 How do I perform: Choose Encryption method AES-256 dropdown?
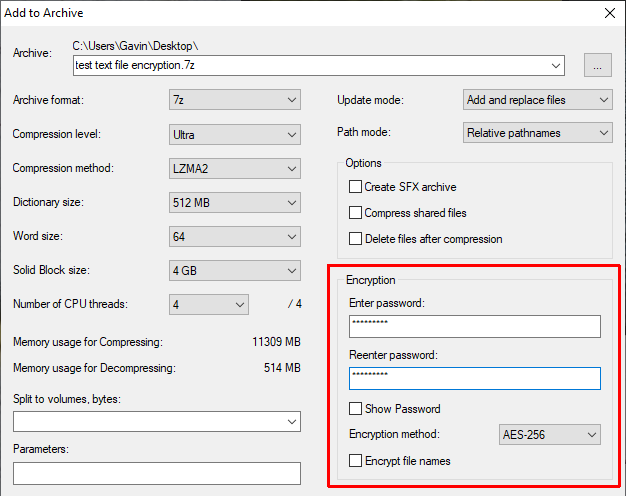click(549, 435)
